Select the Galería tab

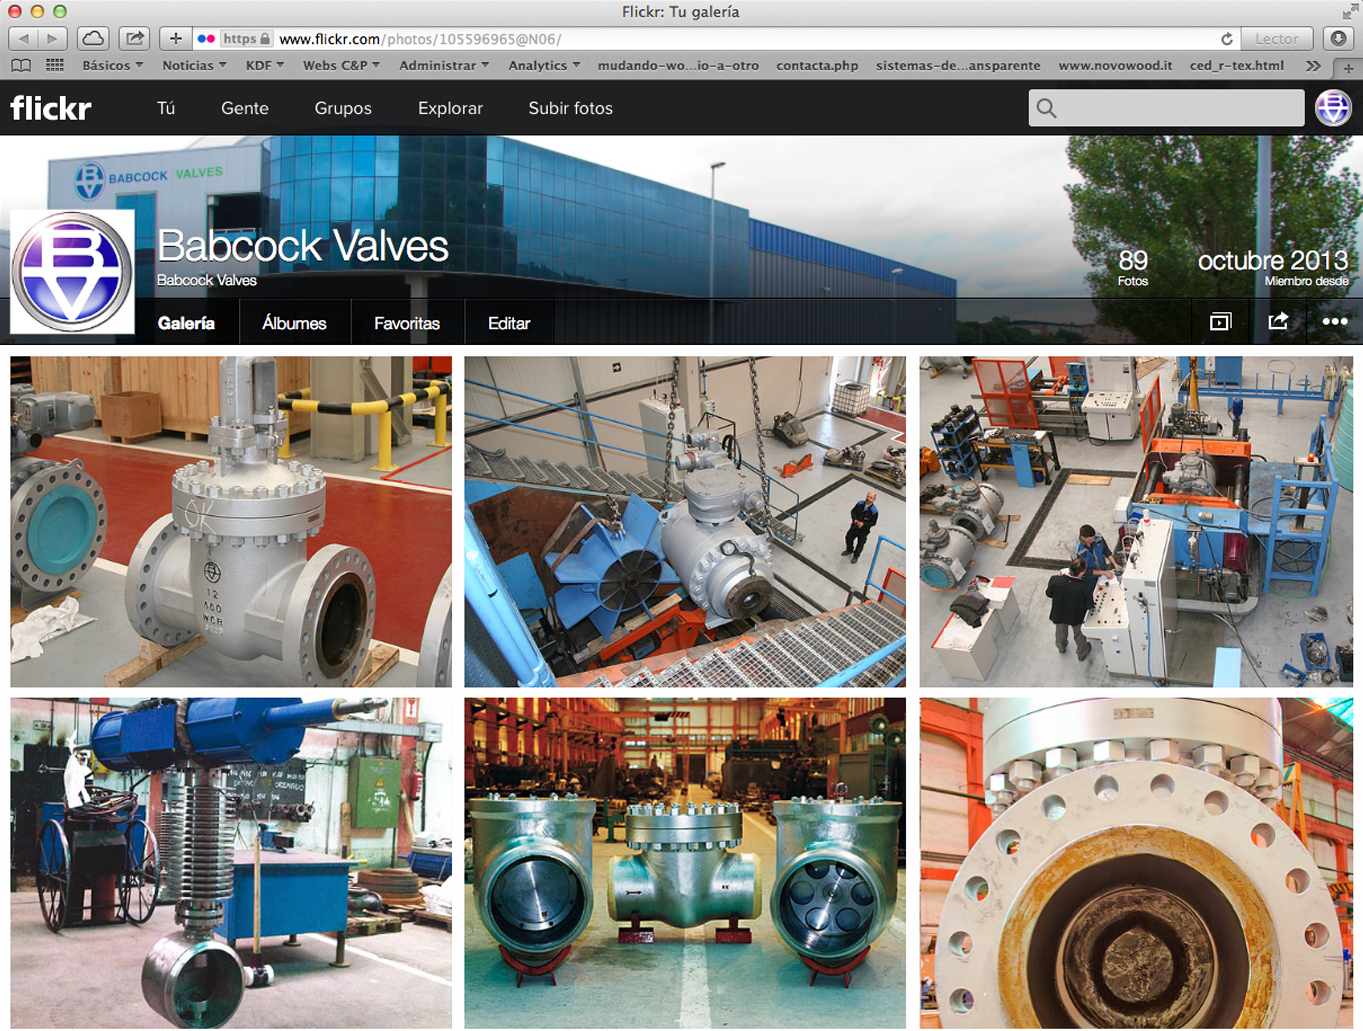(187, 323)
